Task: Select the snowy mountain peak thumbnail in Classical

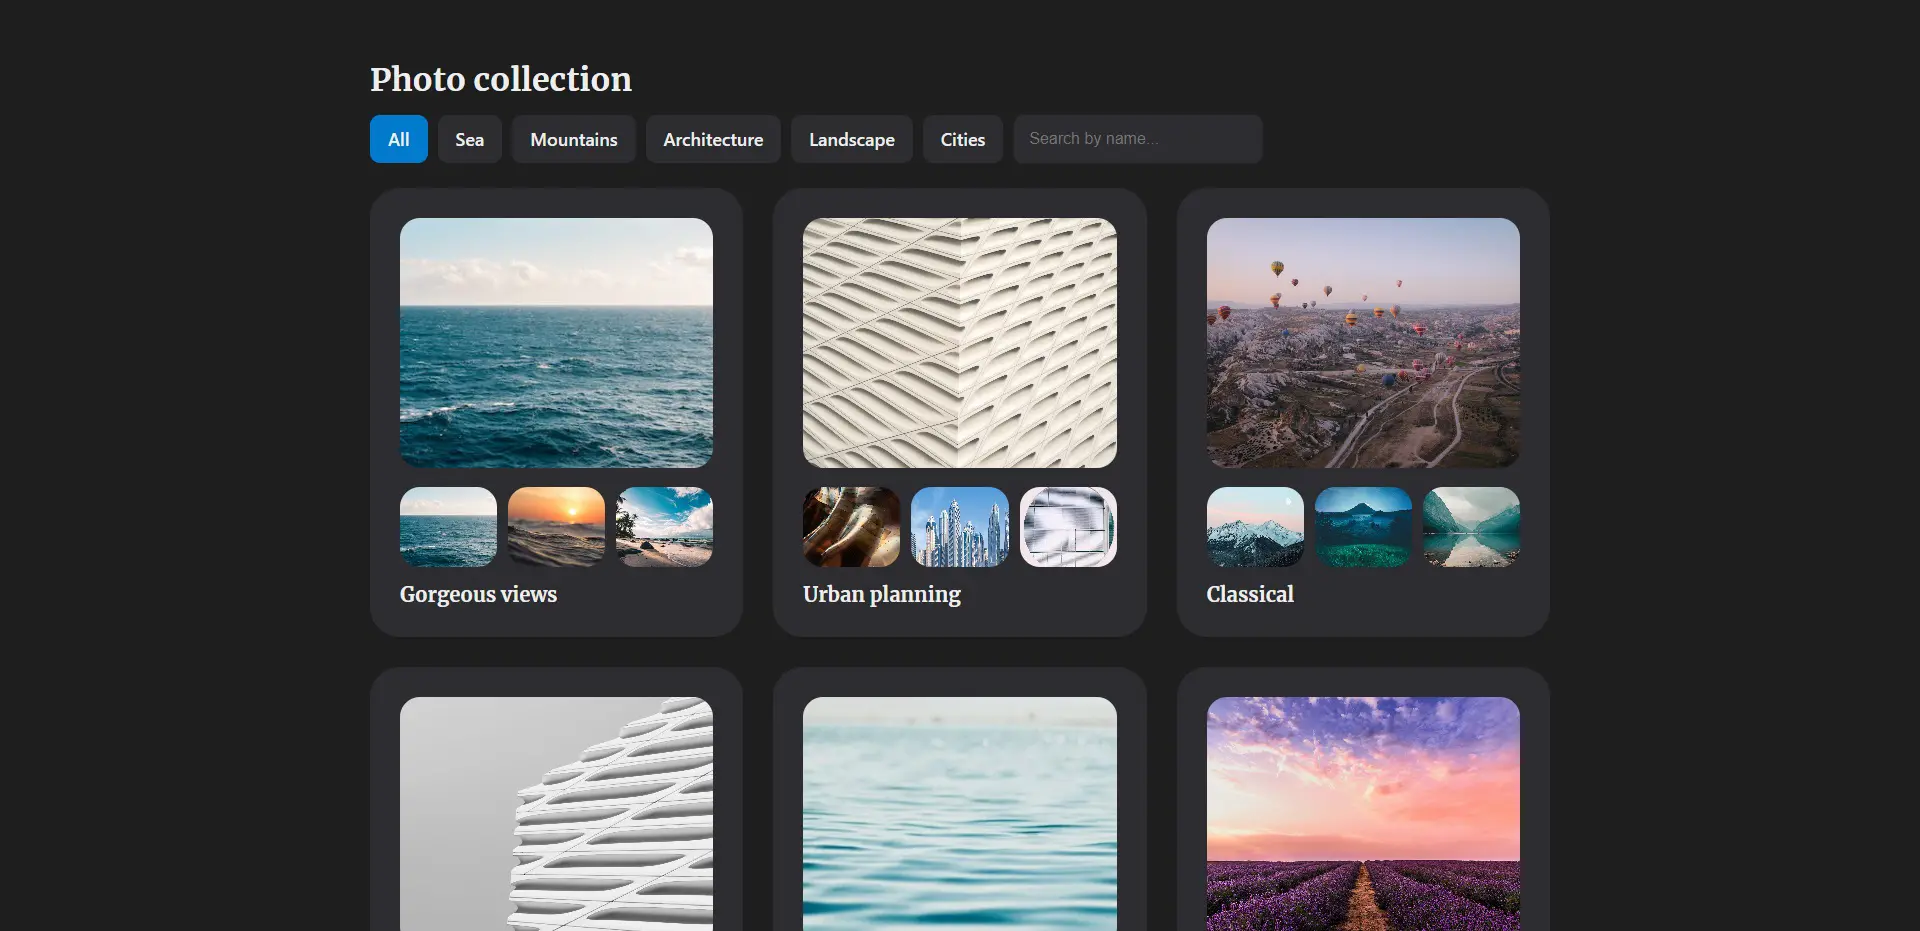Action: [x=1255, y=527]
